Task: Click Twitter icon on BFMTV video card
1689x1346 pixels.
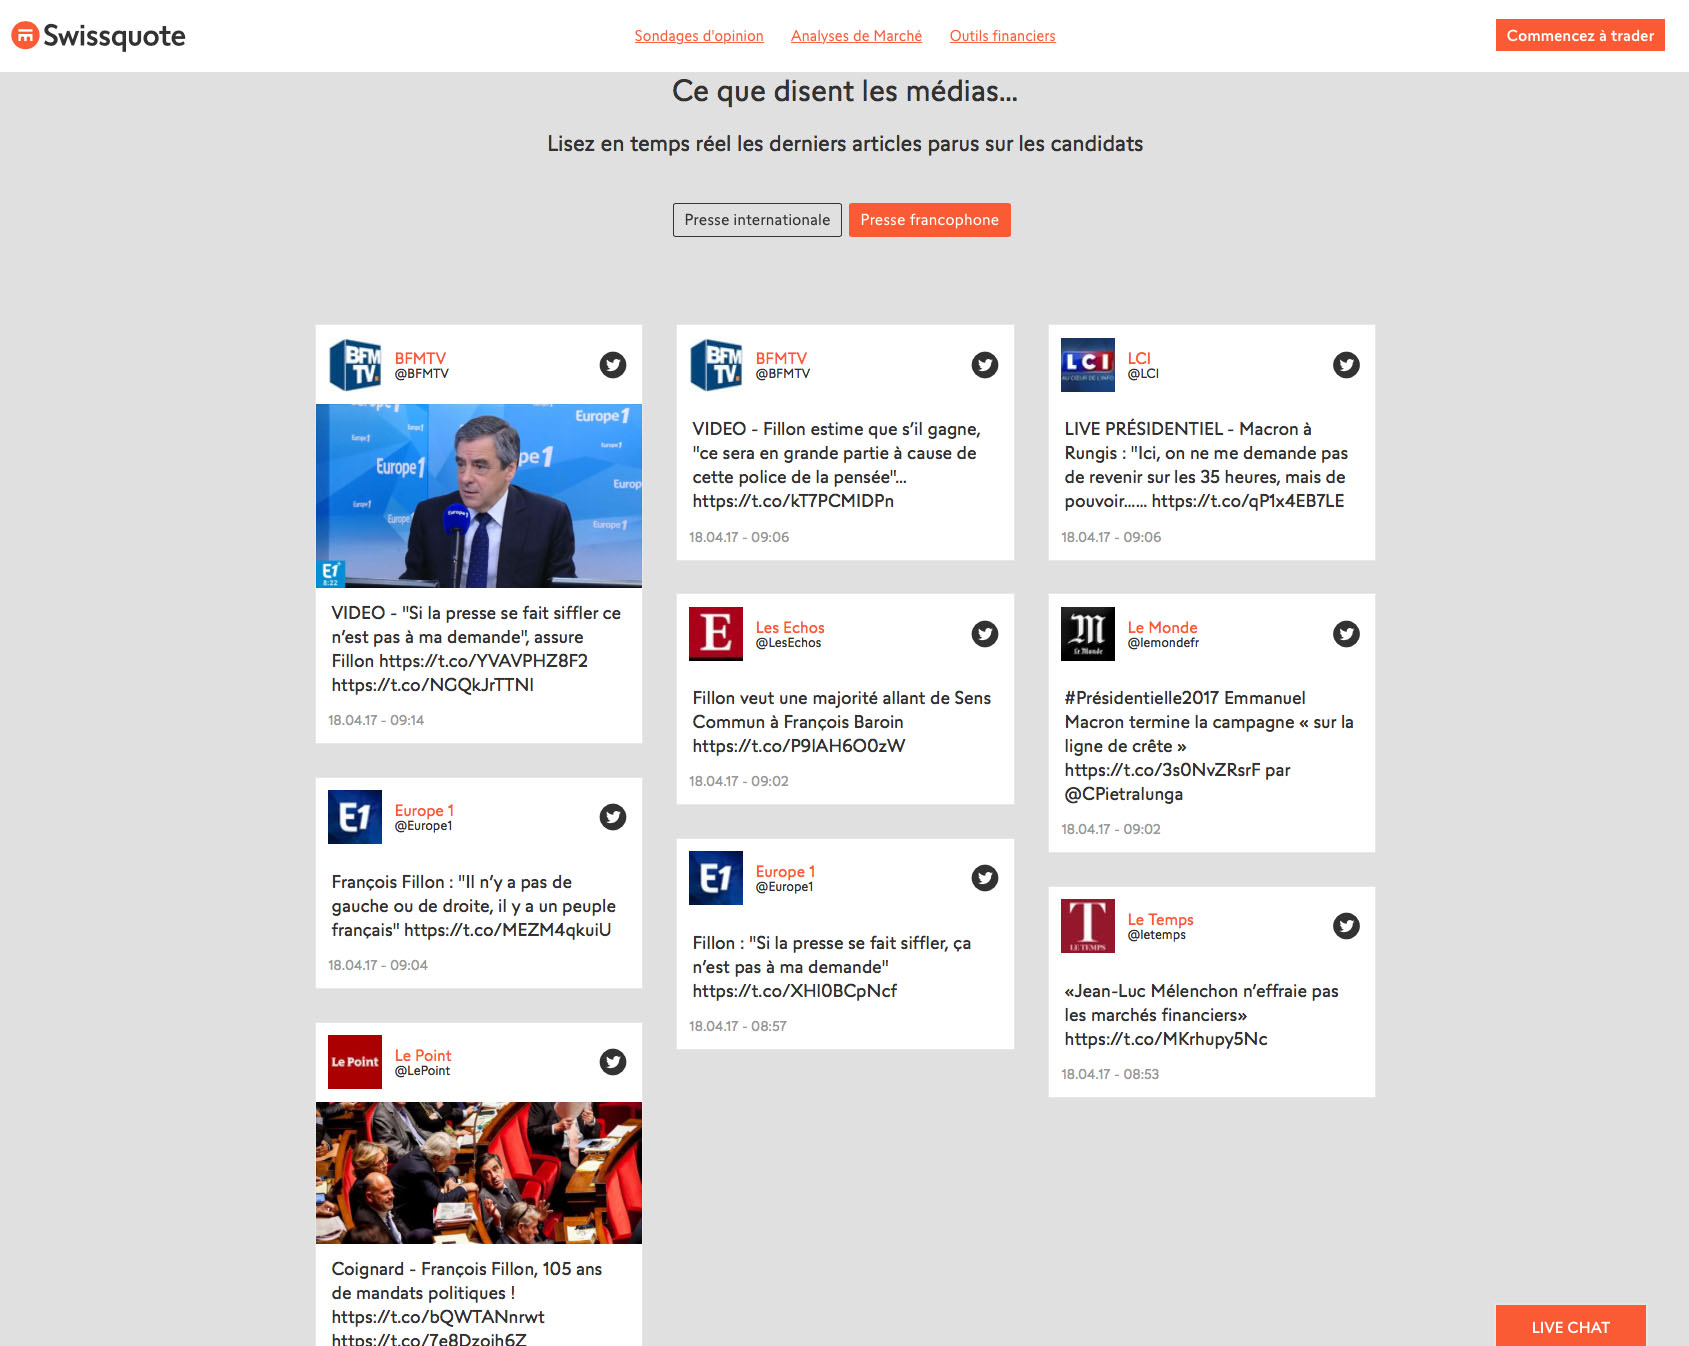Action: tap(612, 365)
